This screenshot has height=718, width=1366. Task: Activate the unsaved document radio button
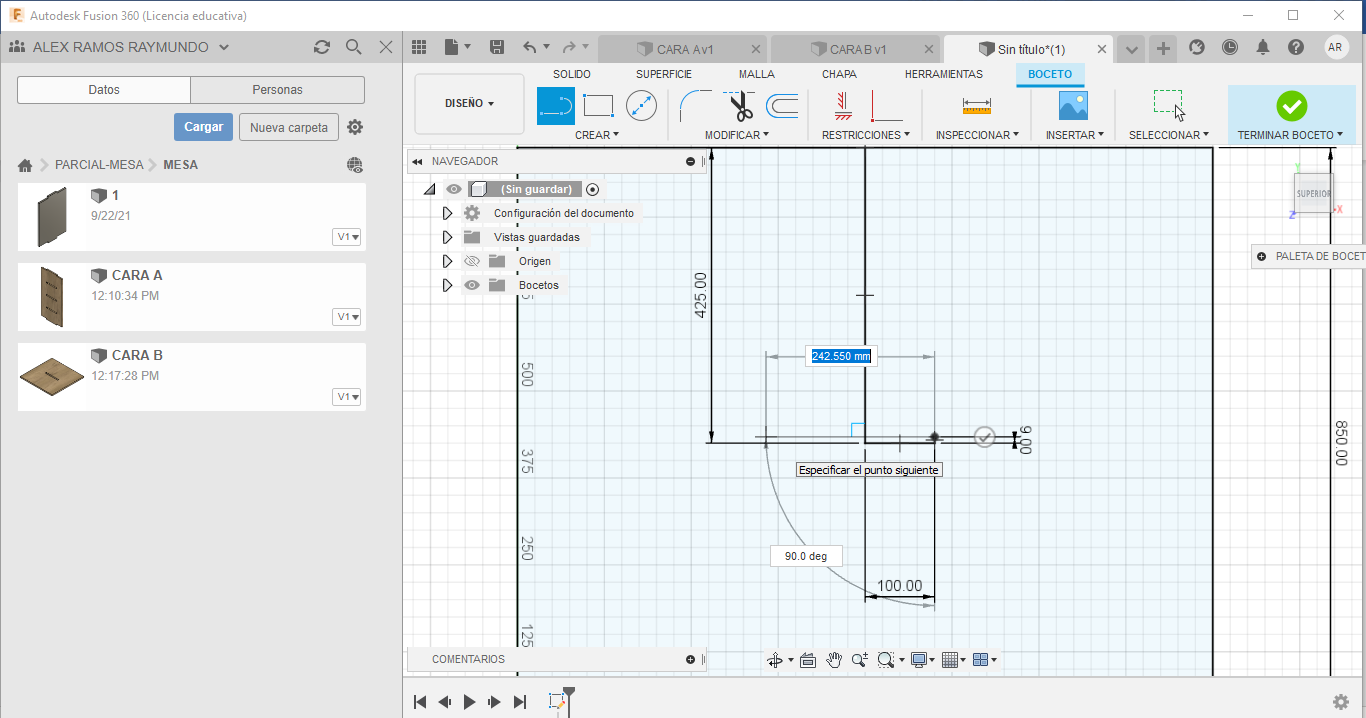[593, 189]
